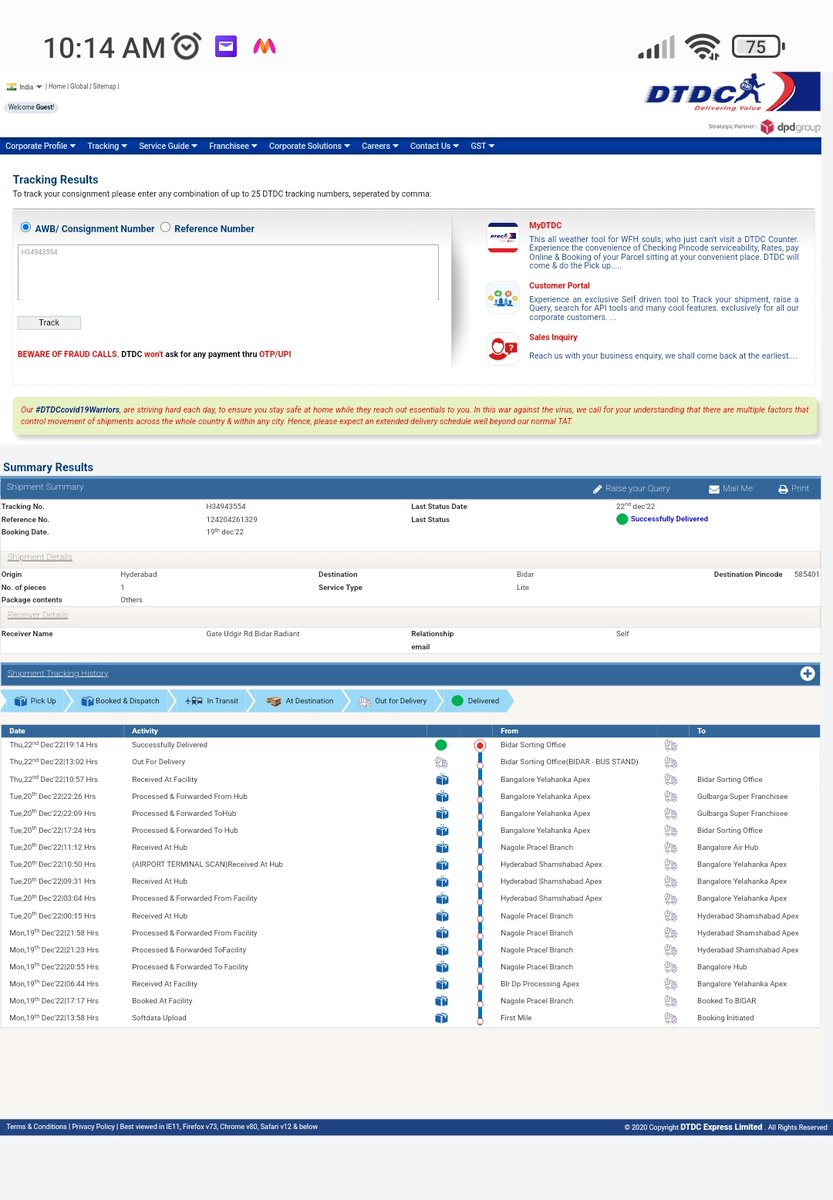Click the In Transit stage icon
The image size is (833, 1200).
(x=194, y=701)
